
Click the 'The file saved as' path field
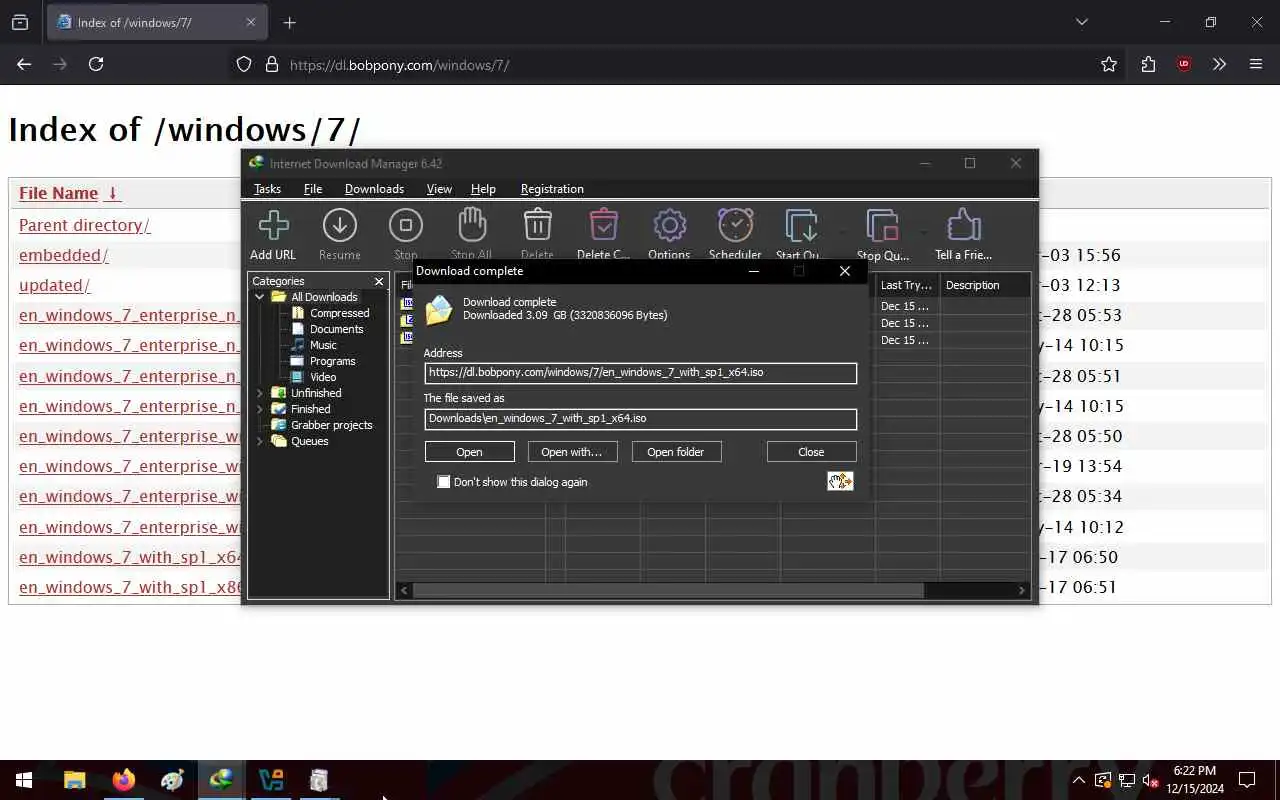[641, 419]
